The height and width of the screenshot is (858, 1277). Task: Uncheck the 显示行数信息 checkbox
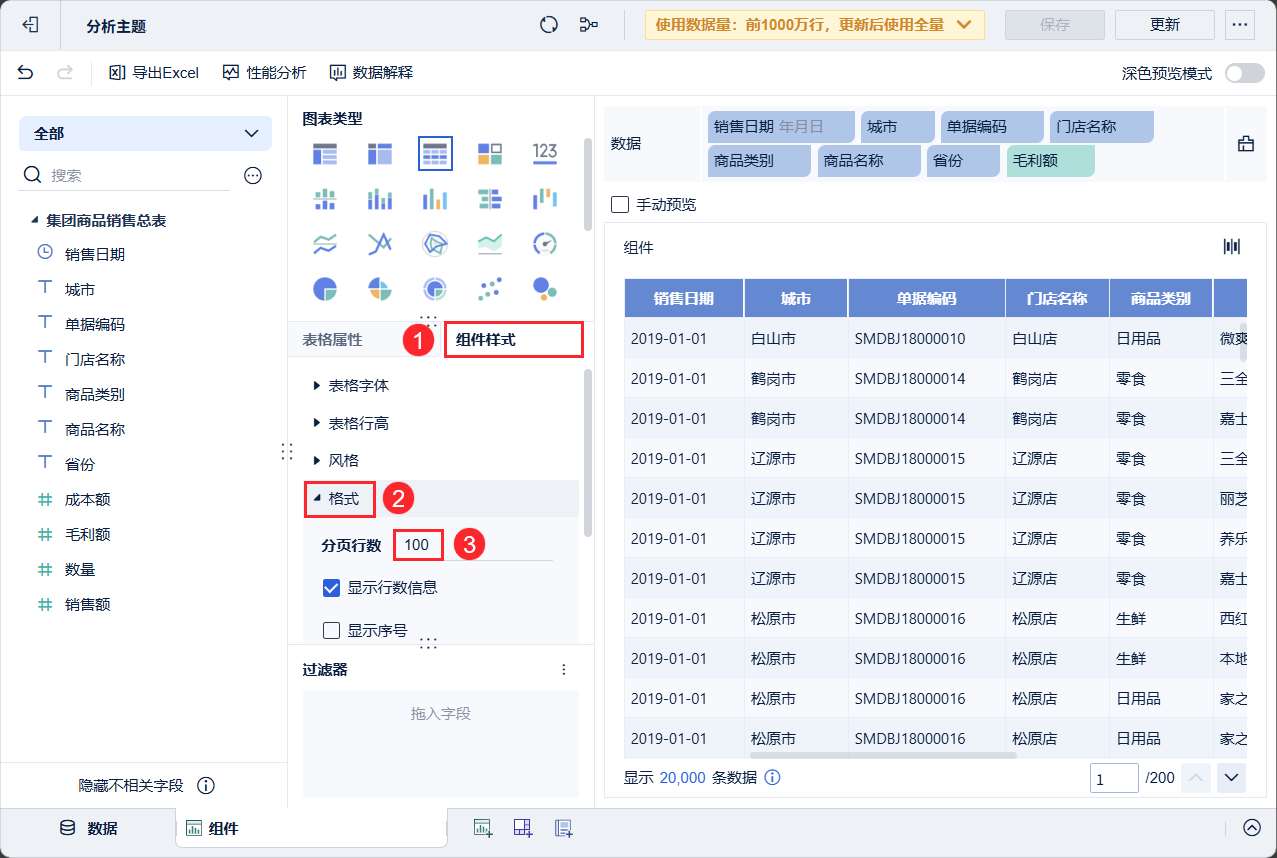coord(332,587)
